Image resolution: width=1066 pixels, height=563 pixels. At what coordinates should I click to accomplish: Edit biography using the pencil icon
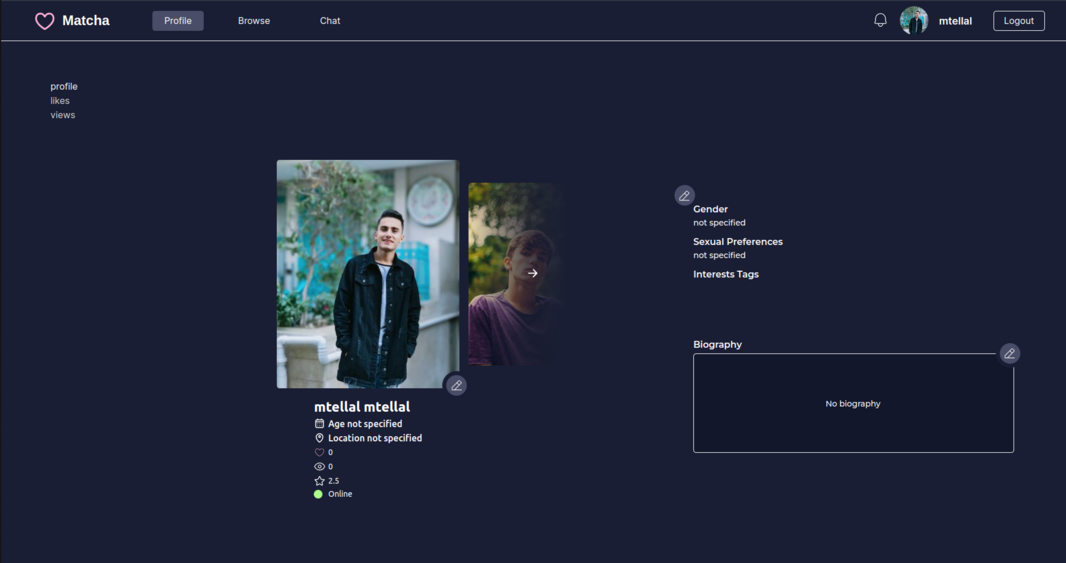1009,354
